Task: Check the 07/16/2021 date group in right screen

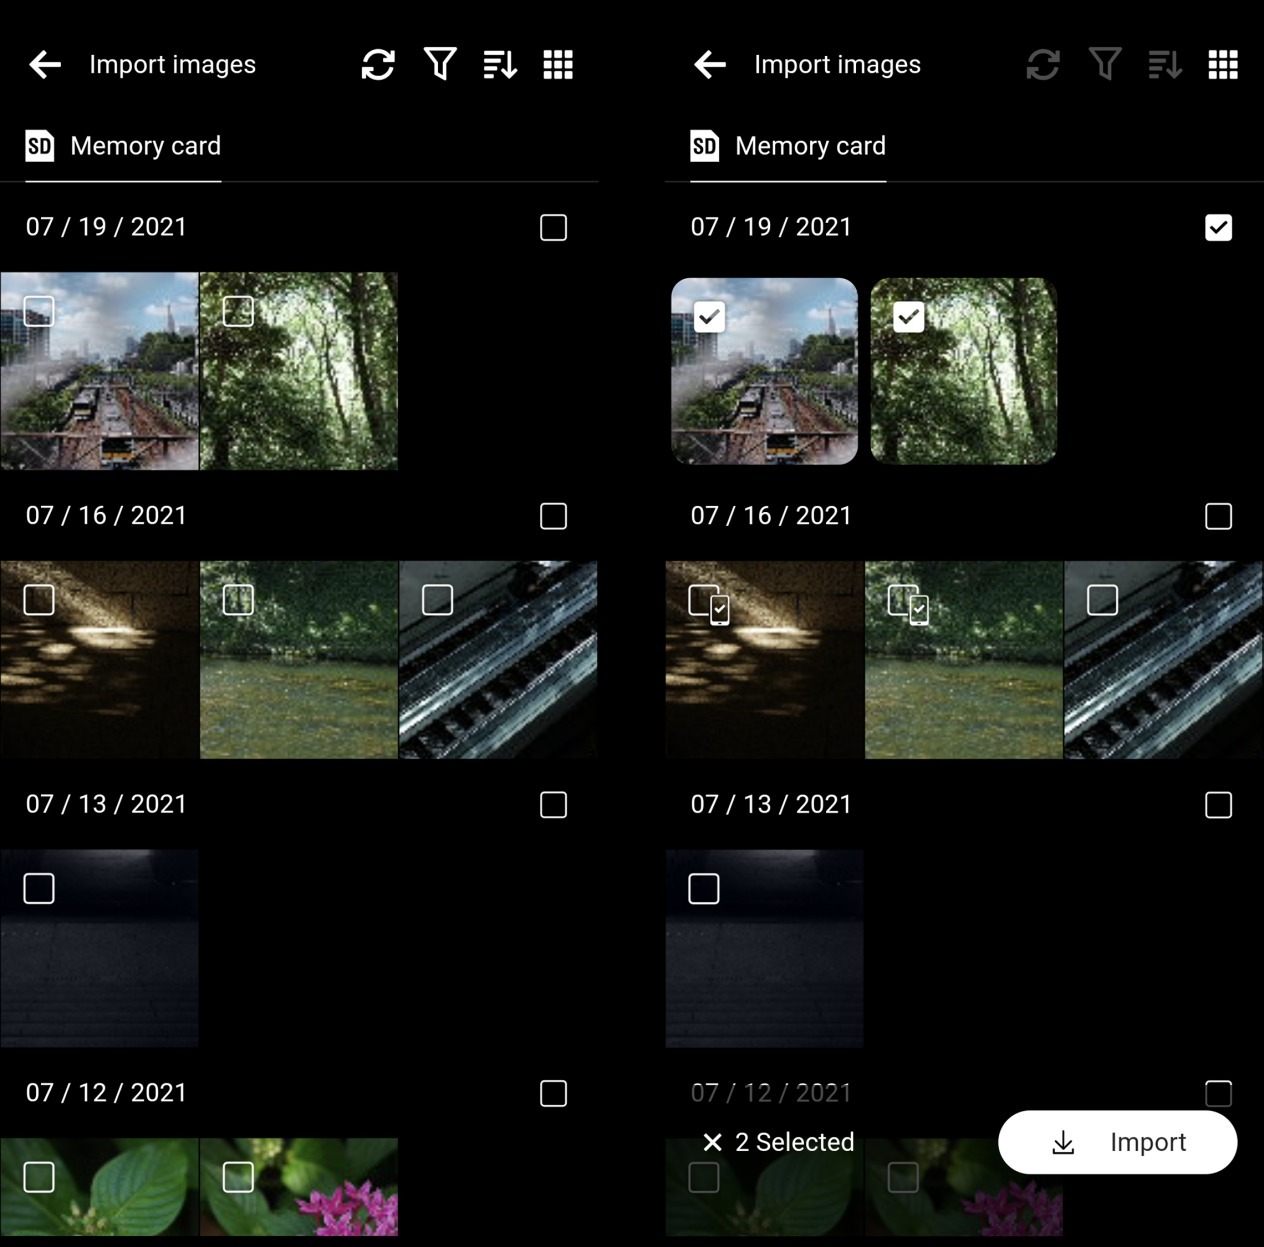Action: 1218,516
